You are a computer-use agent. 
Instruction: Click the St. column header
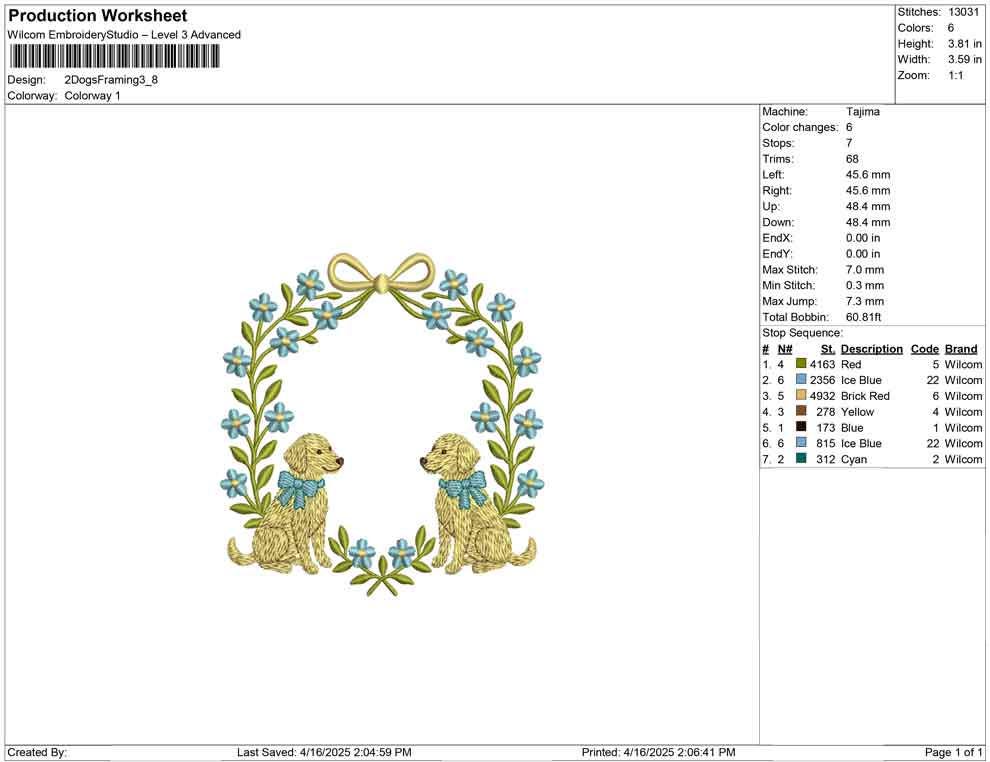(x=827, y=348)
